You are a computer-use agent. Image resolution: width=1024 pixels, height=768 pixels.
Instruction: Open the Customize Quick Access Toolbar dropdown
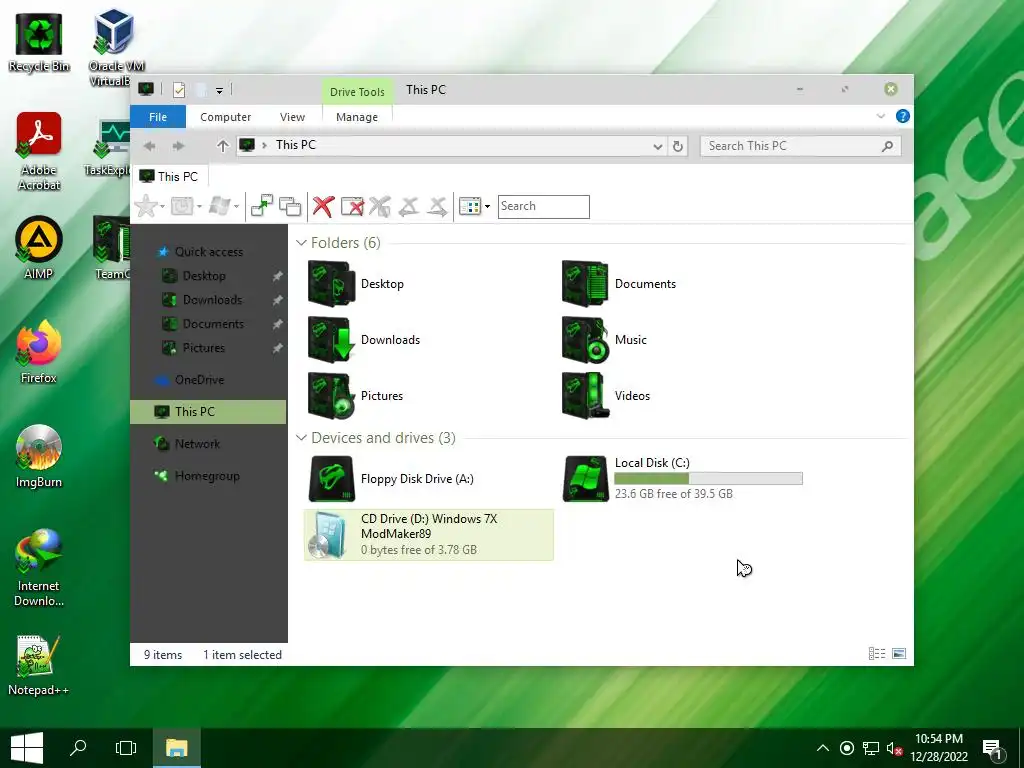point(219,90)
